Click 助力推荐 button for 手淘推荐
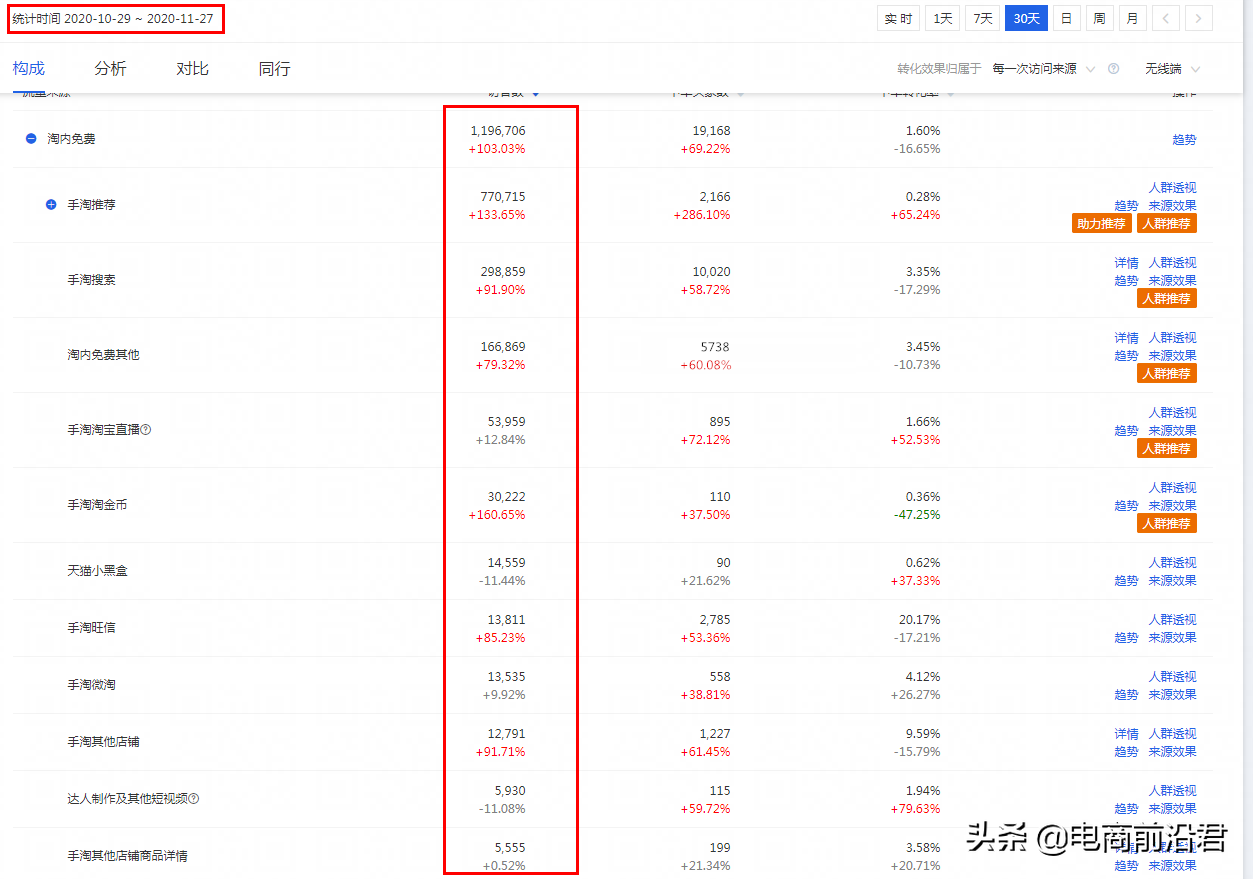The height and width of the screenshot is (879, 1253). point(1101,223)
